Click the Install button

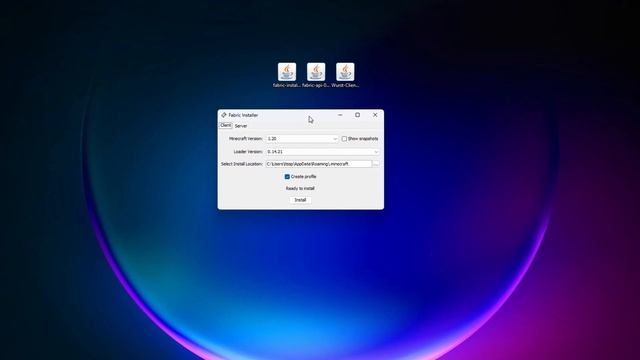(x=300, y=200)
